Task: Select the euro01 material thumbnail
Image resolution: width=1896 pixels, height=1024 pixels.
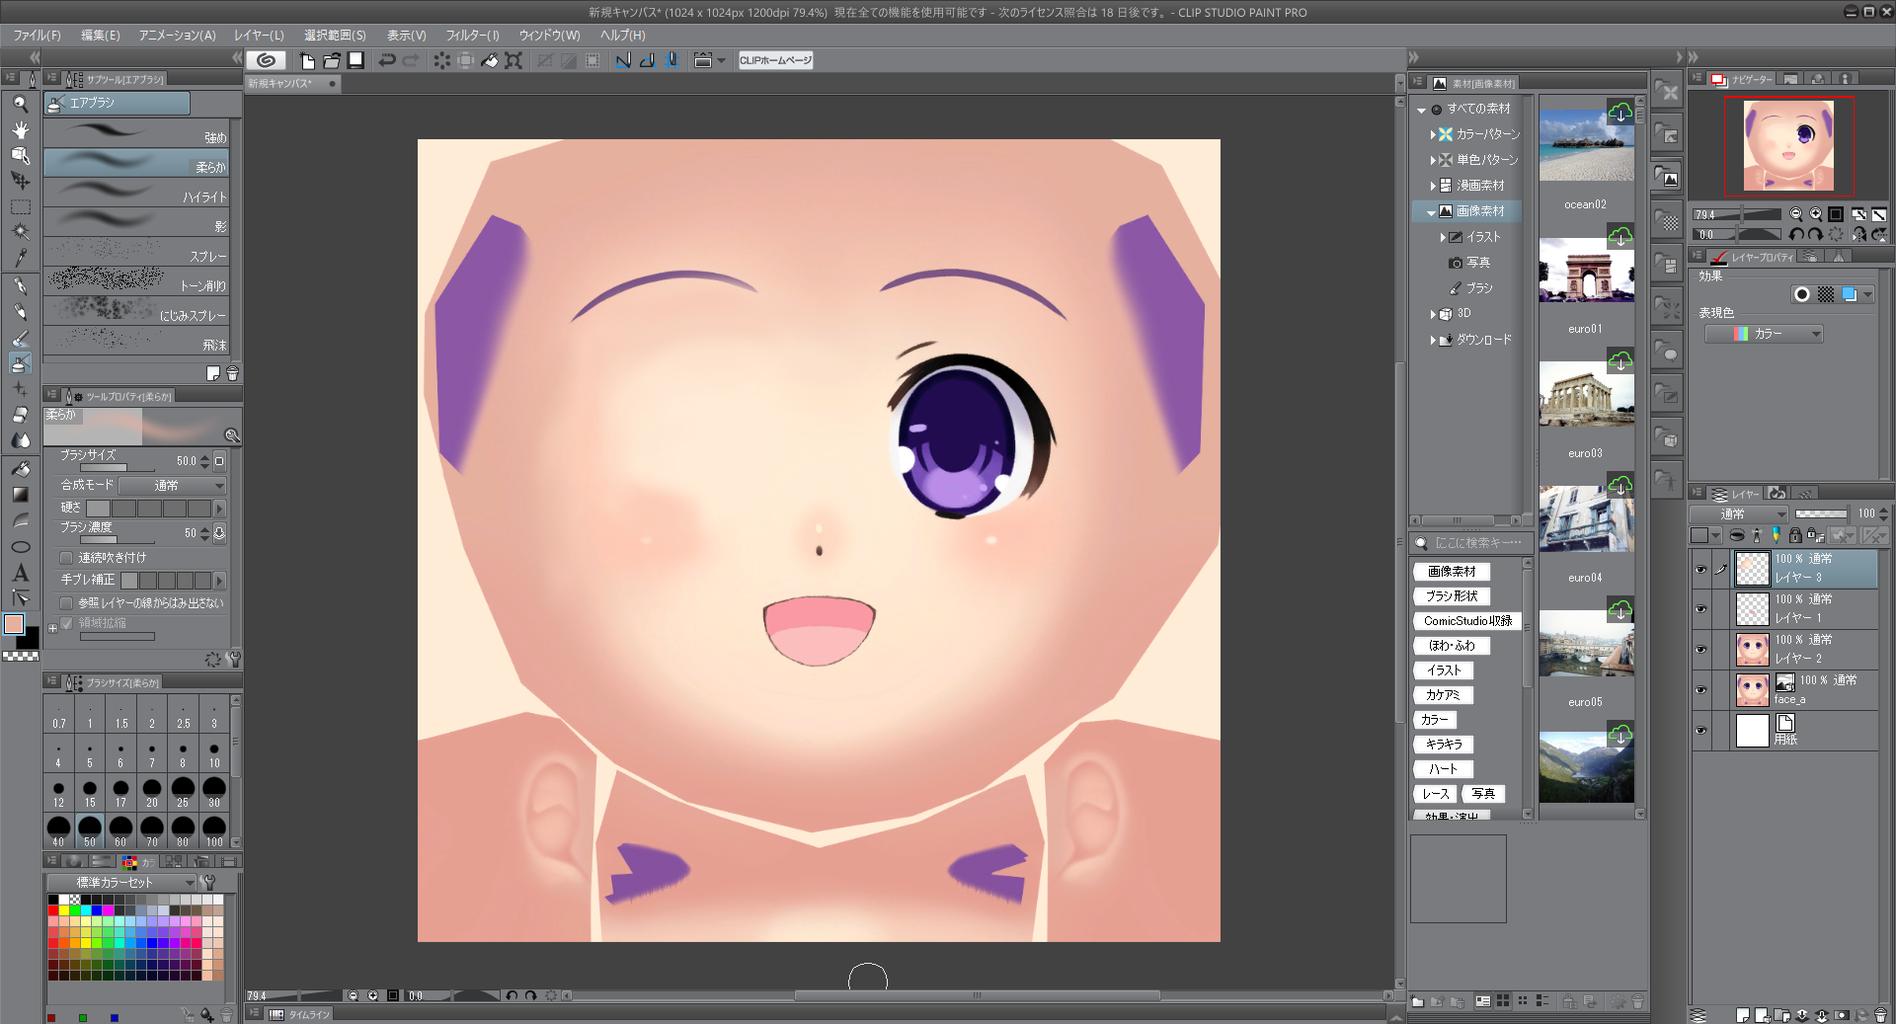Action: [x=1586, y=272]
